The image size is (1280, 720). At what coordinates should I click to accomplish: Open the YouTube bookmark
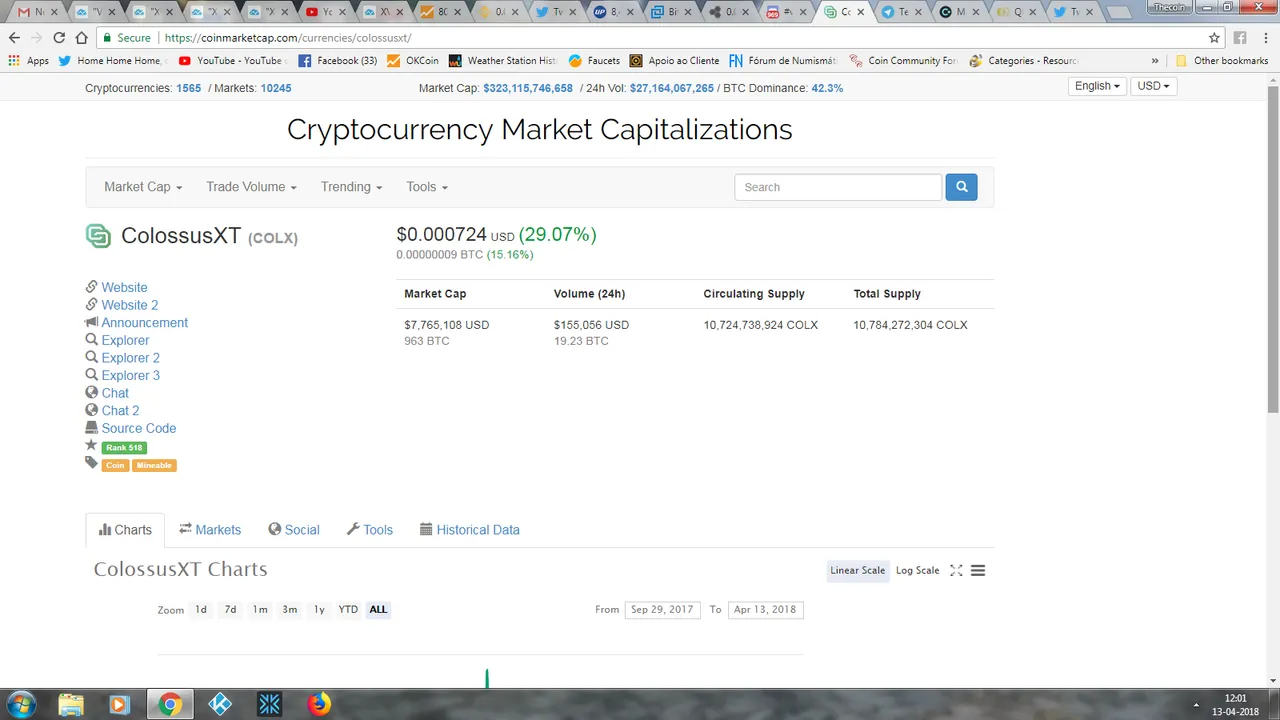pos(230,60)
